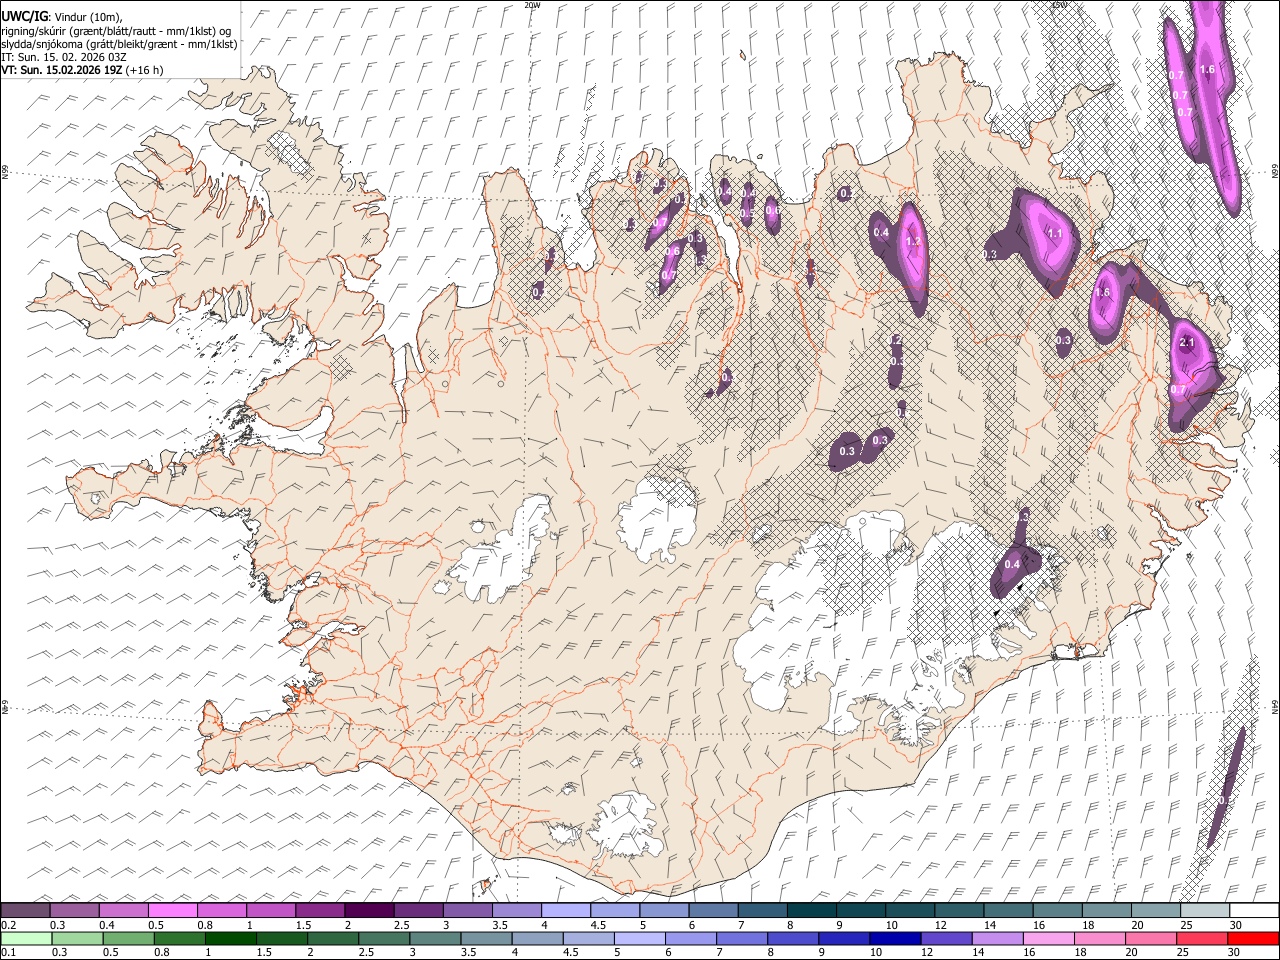Select the darkest purple swatch labeled 2 in top legend

(369, 910)
